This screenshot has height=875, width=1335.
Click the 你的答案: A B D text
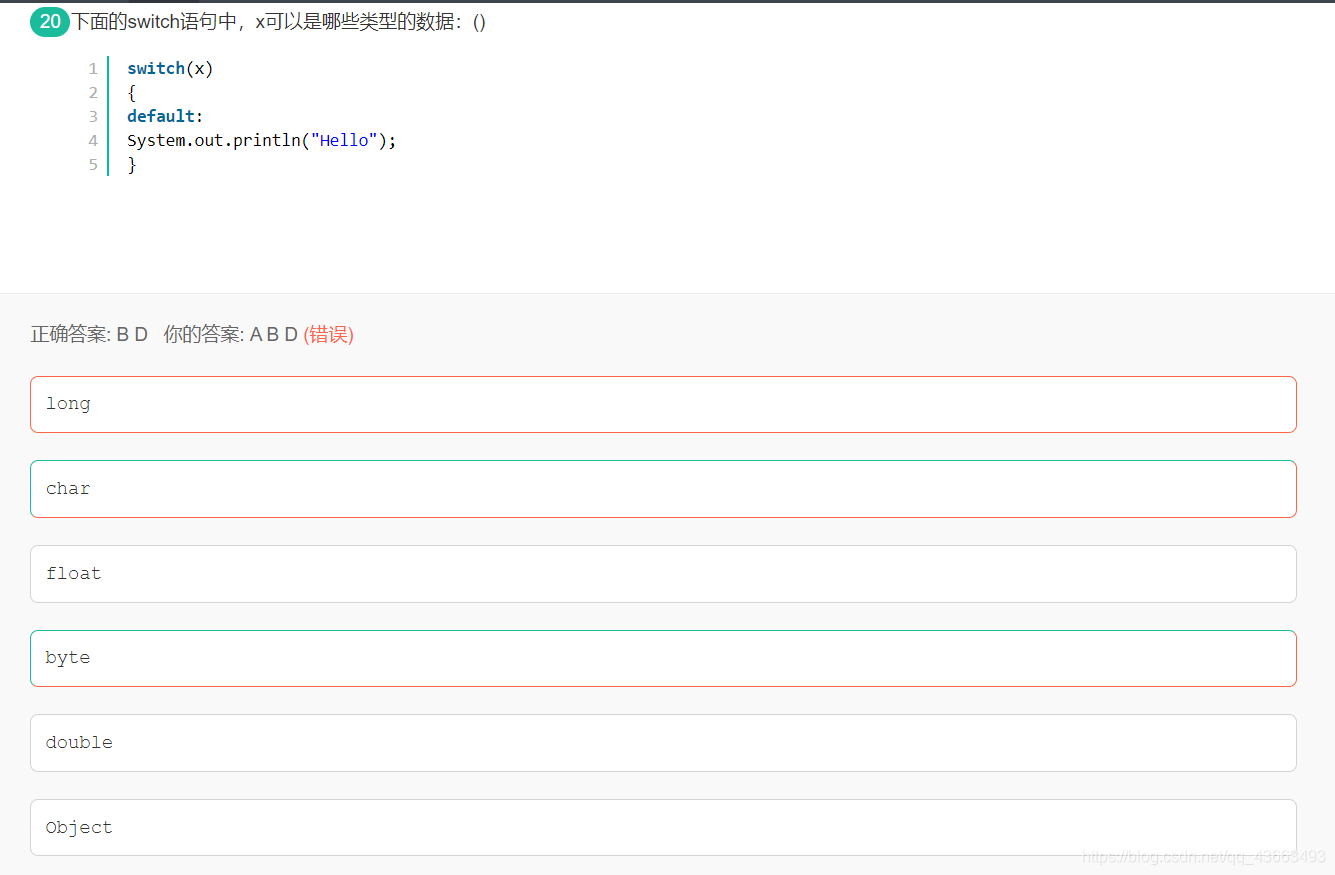pos(231,334)
